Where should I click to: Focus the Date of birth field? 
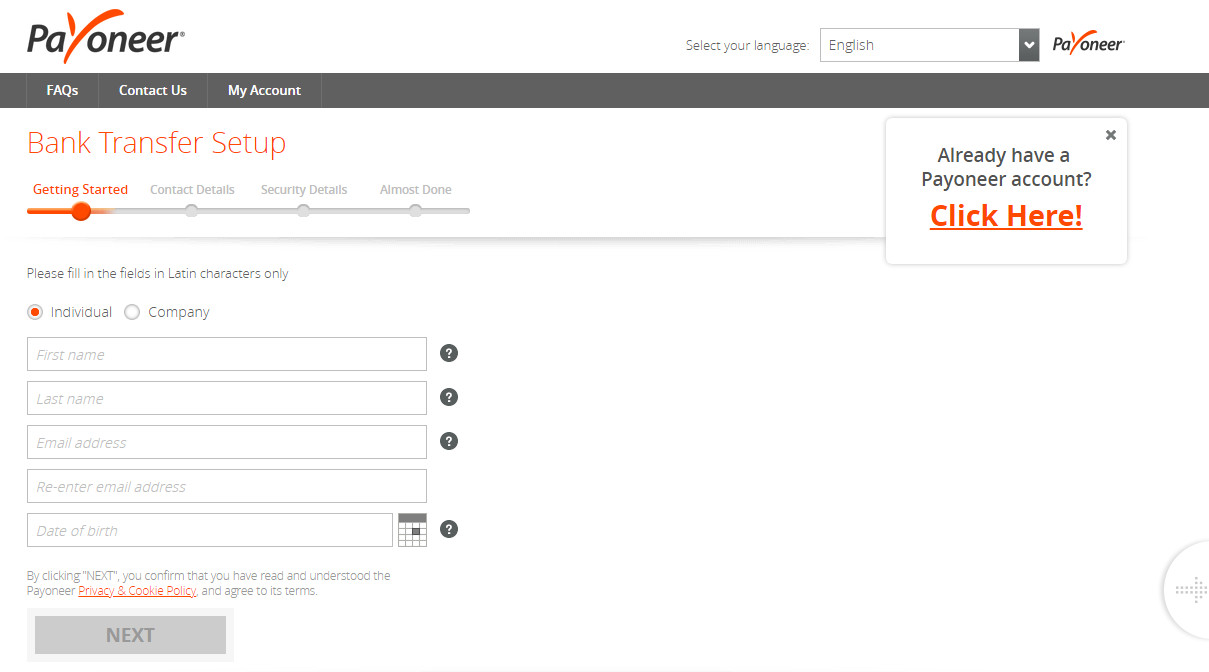click(x=210, y=530)
